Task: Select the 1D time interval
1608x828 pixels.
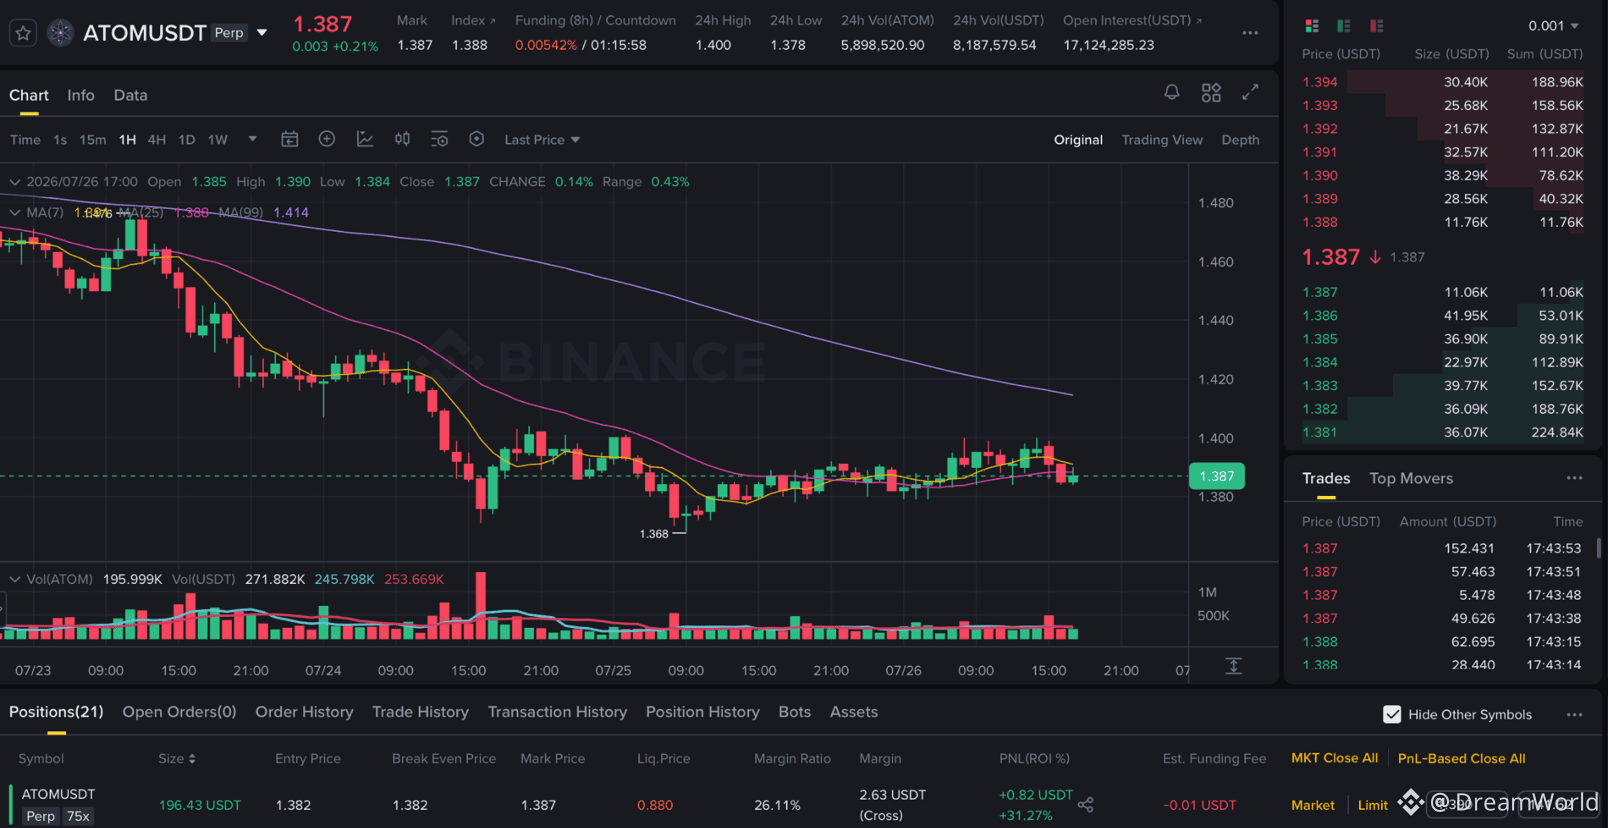Action: click(x=187, y=140)
